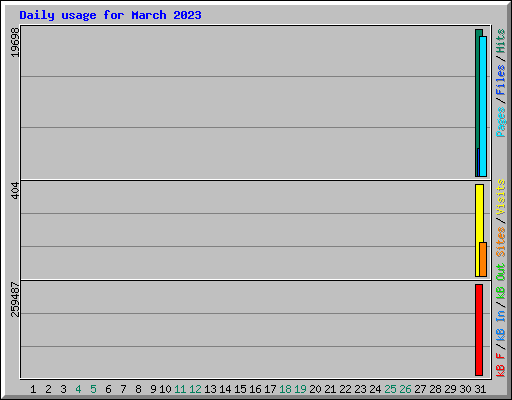The height and width of the screenshot is (400, 512).
Task: Click the orange Sites bar
Action: [483, 259]
